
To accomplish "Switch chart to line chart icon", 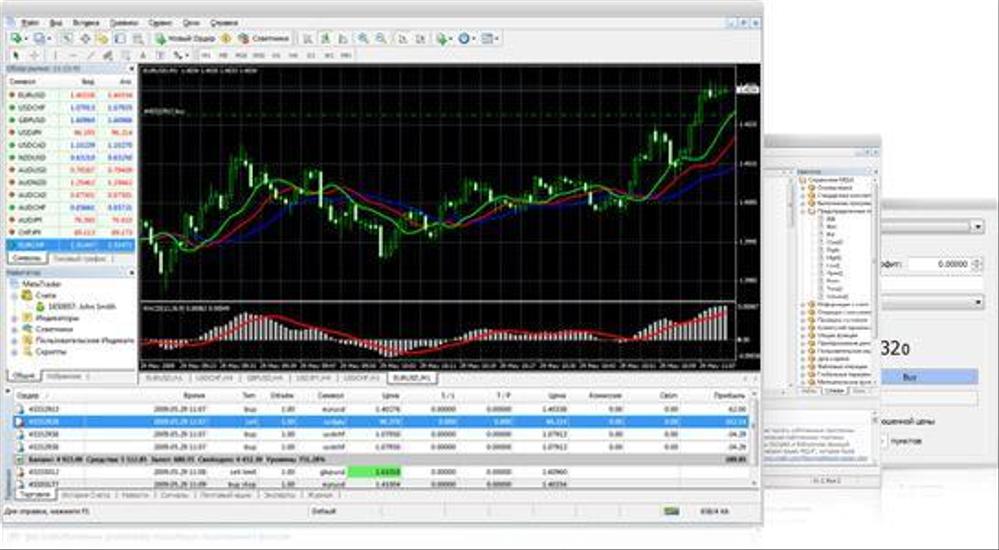I will (343, 39).
